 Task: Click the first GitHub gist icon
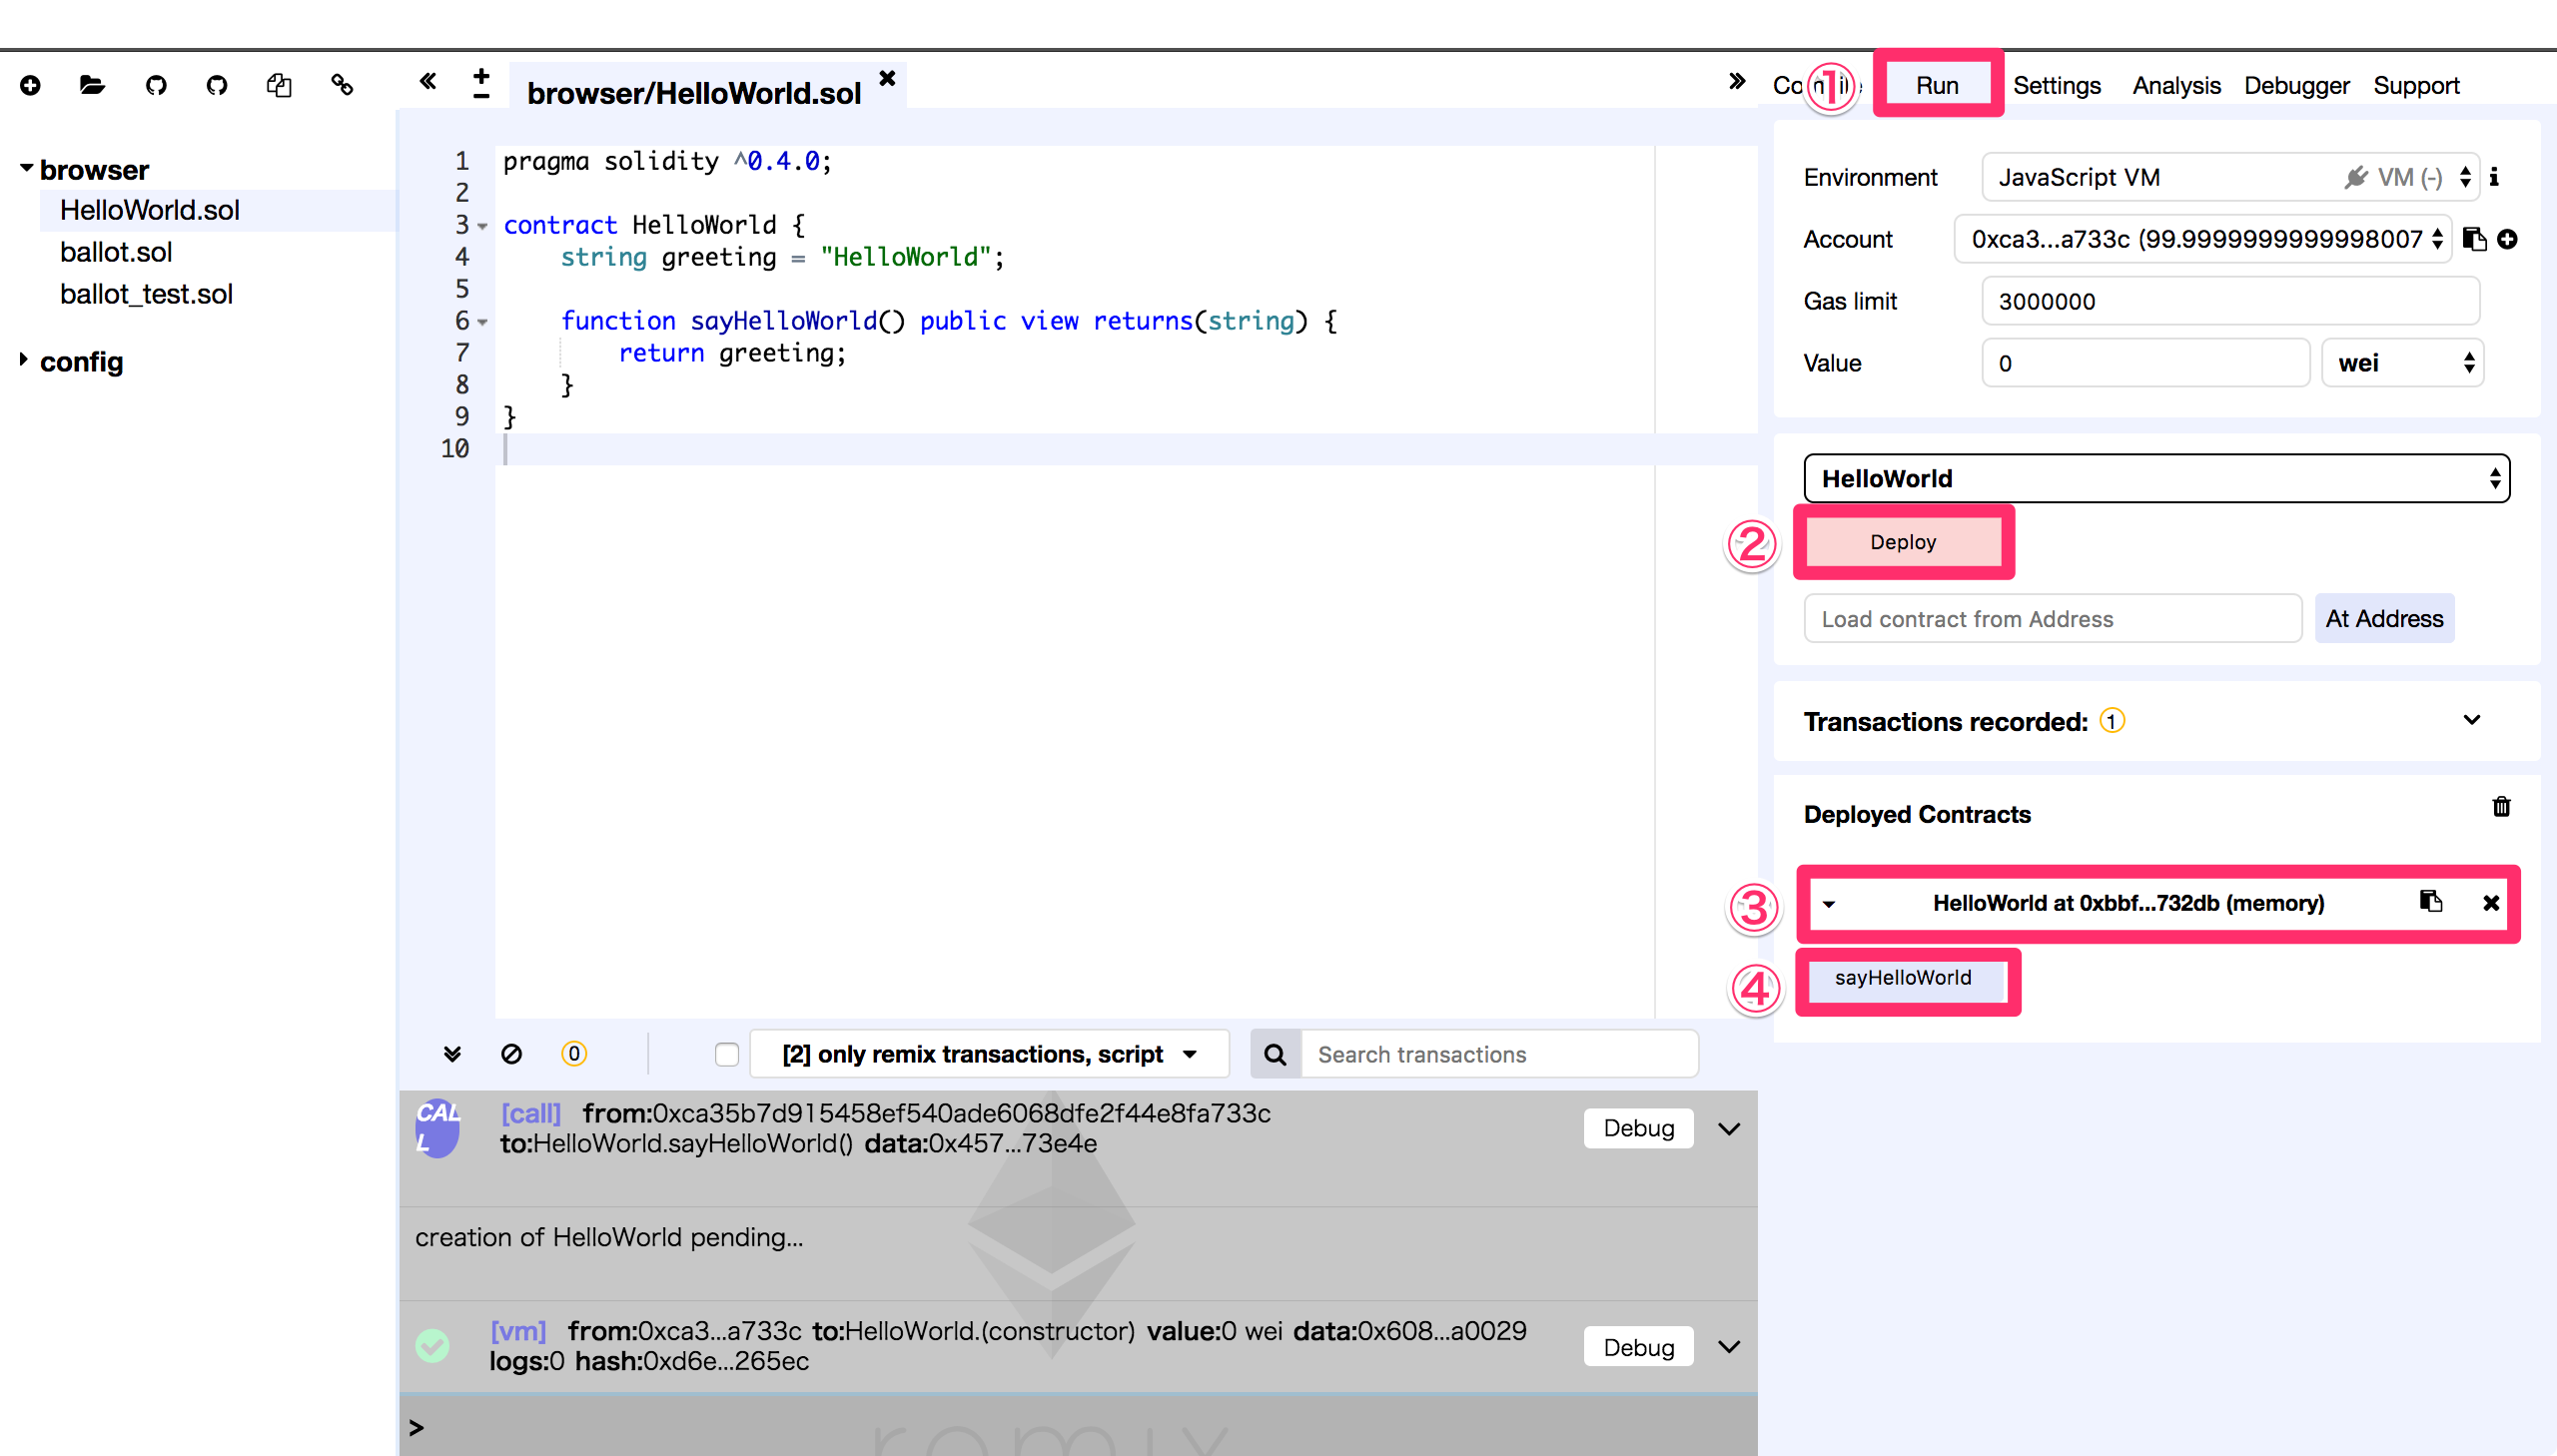pos(156,85)
